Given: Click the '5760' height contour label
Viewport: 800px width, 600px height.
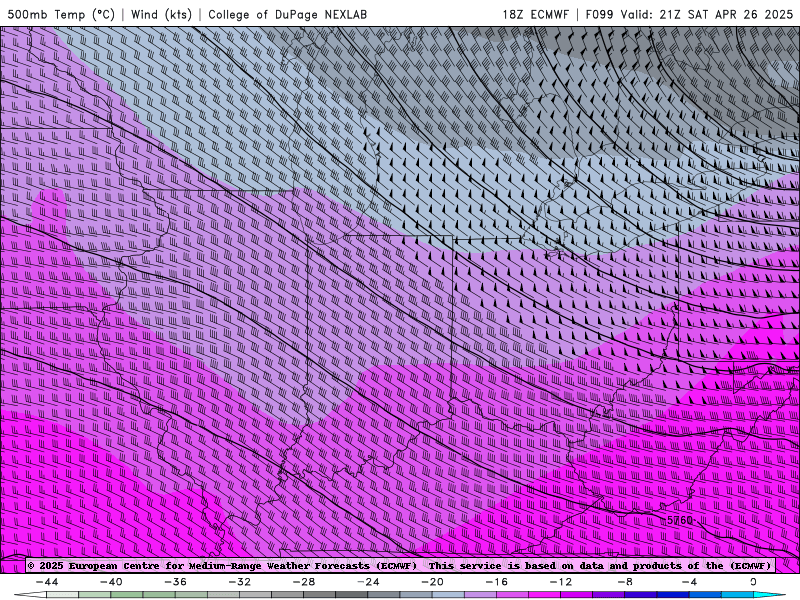Looking at the screenshot, I should [680, 520].
